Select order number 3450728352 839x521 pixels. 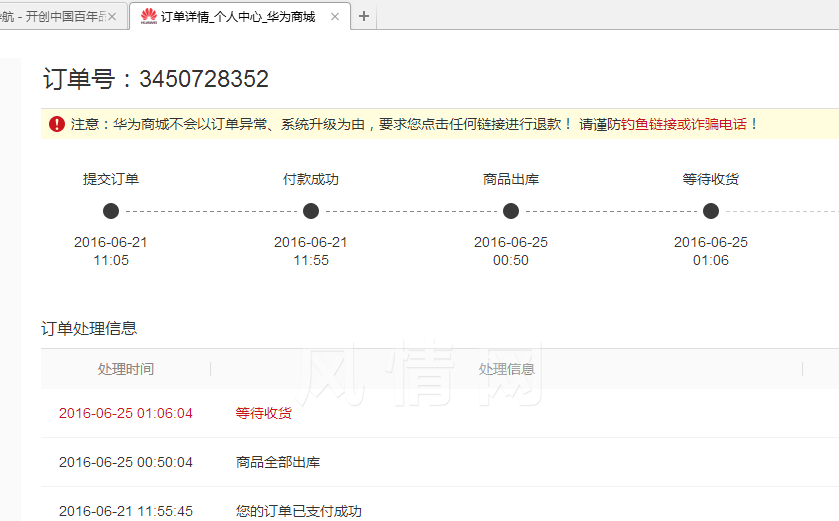(204, 79)
